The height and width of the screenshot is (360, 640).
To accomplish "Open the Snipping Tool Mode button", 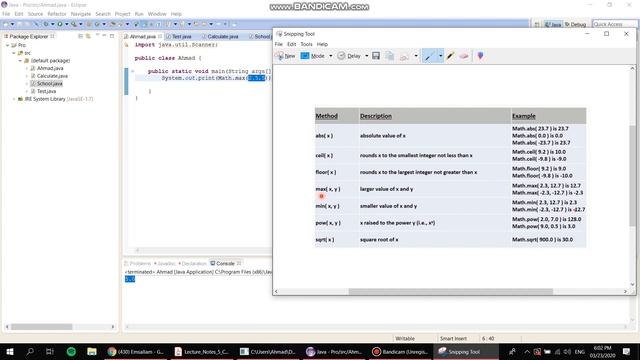I will pyautogui.click(x=313, y=56).
